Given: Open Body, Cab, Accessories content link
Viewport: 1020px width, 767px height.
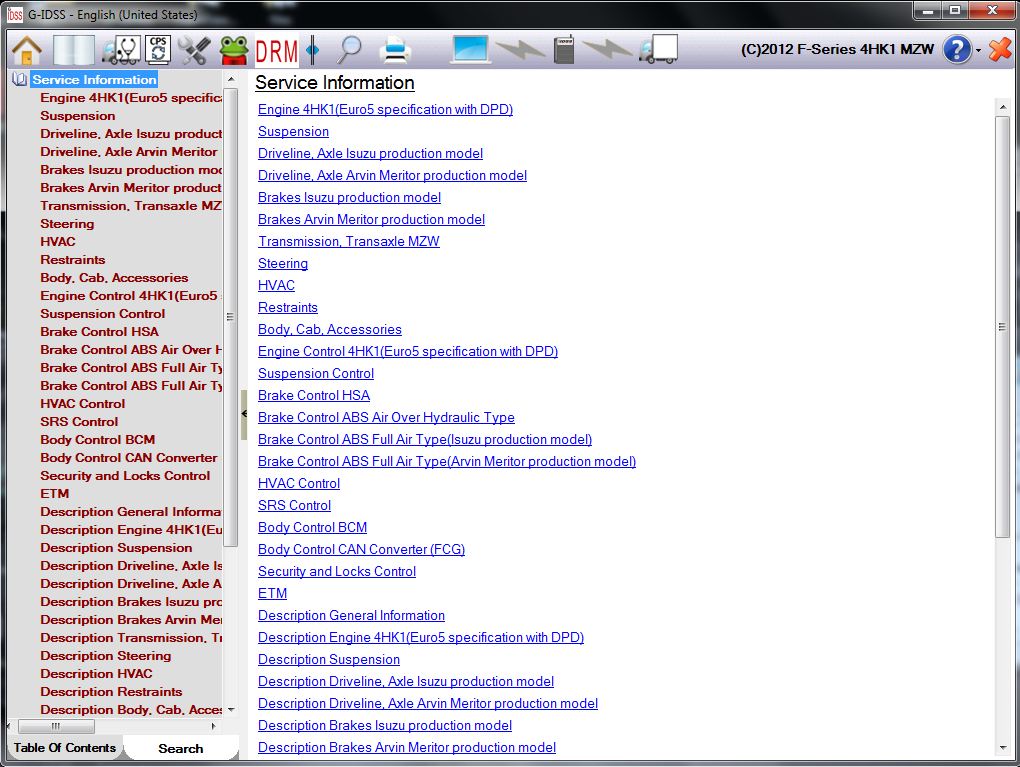Looking at the screenshot, I should pos(330,329).
